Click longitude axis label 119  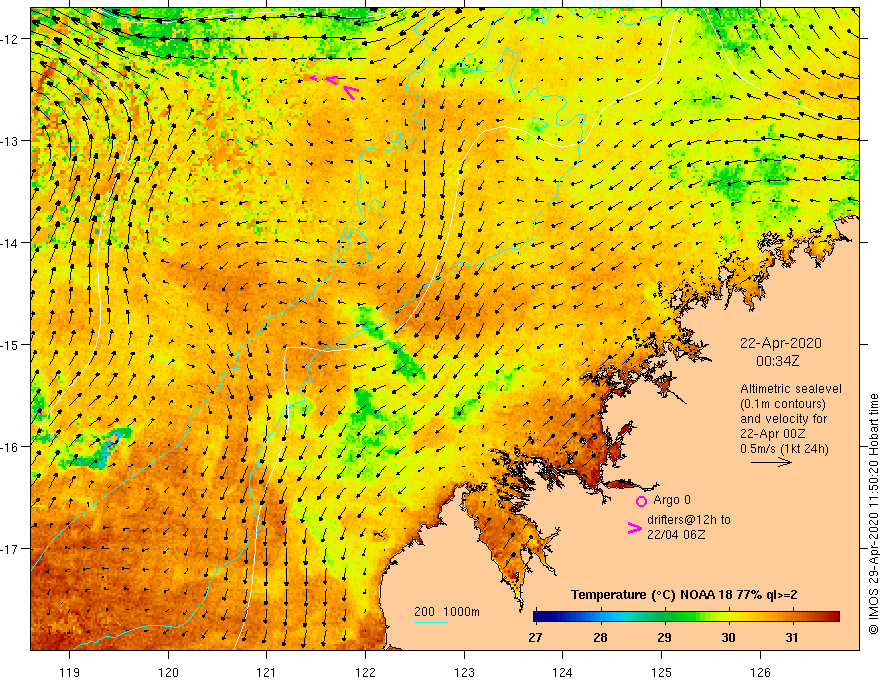[x=70, y=672]
